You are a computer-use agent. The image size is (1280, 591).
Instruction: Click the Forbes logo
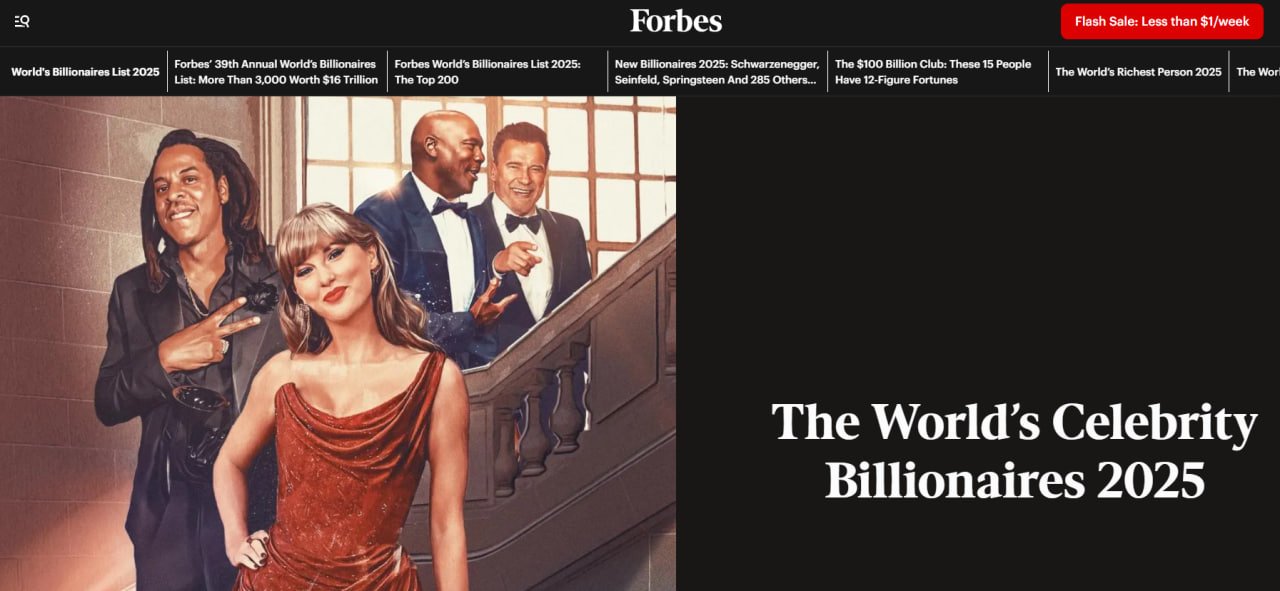coord(676,20)
